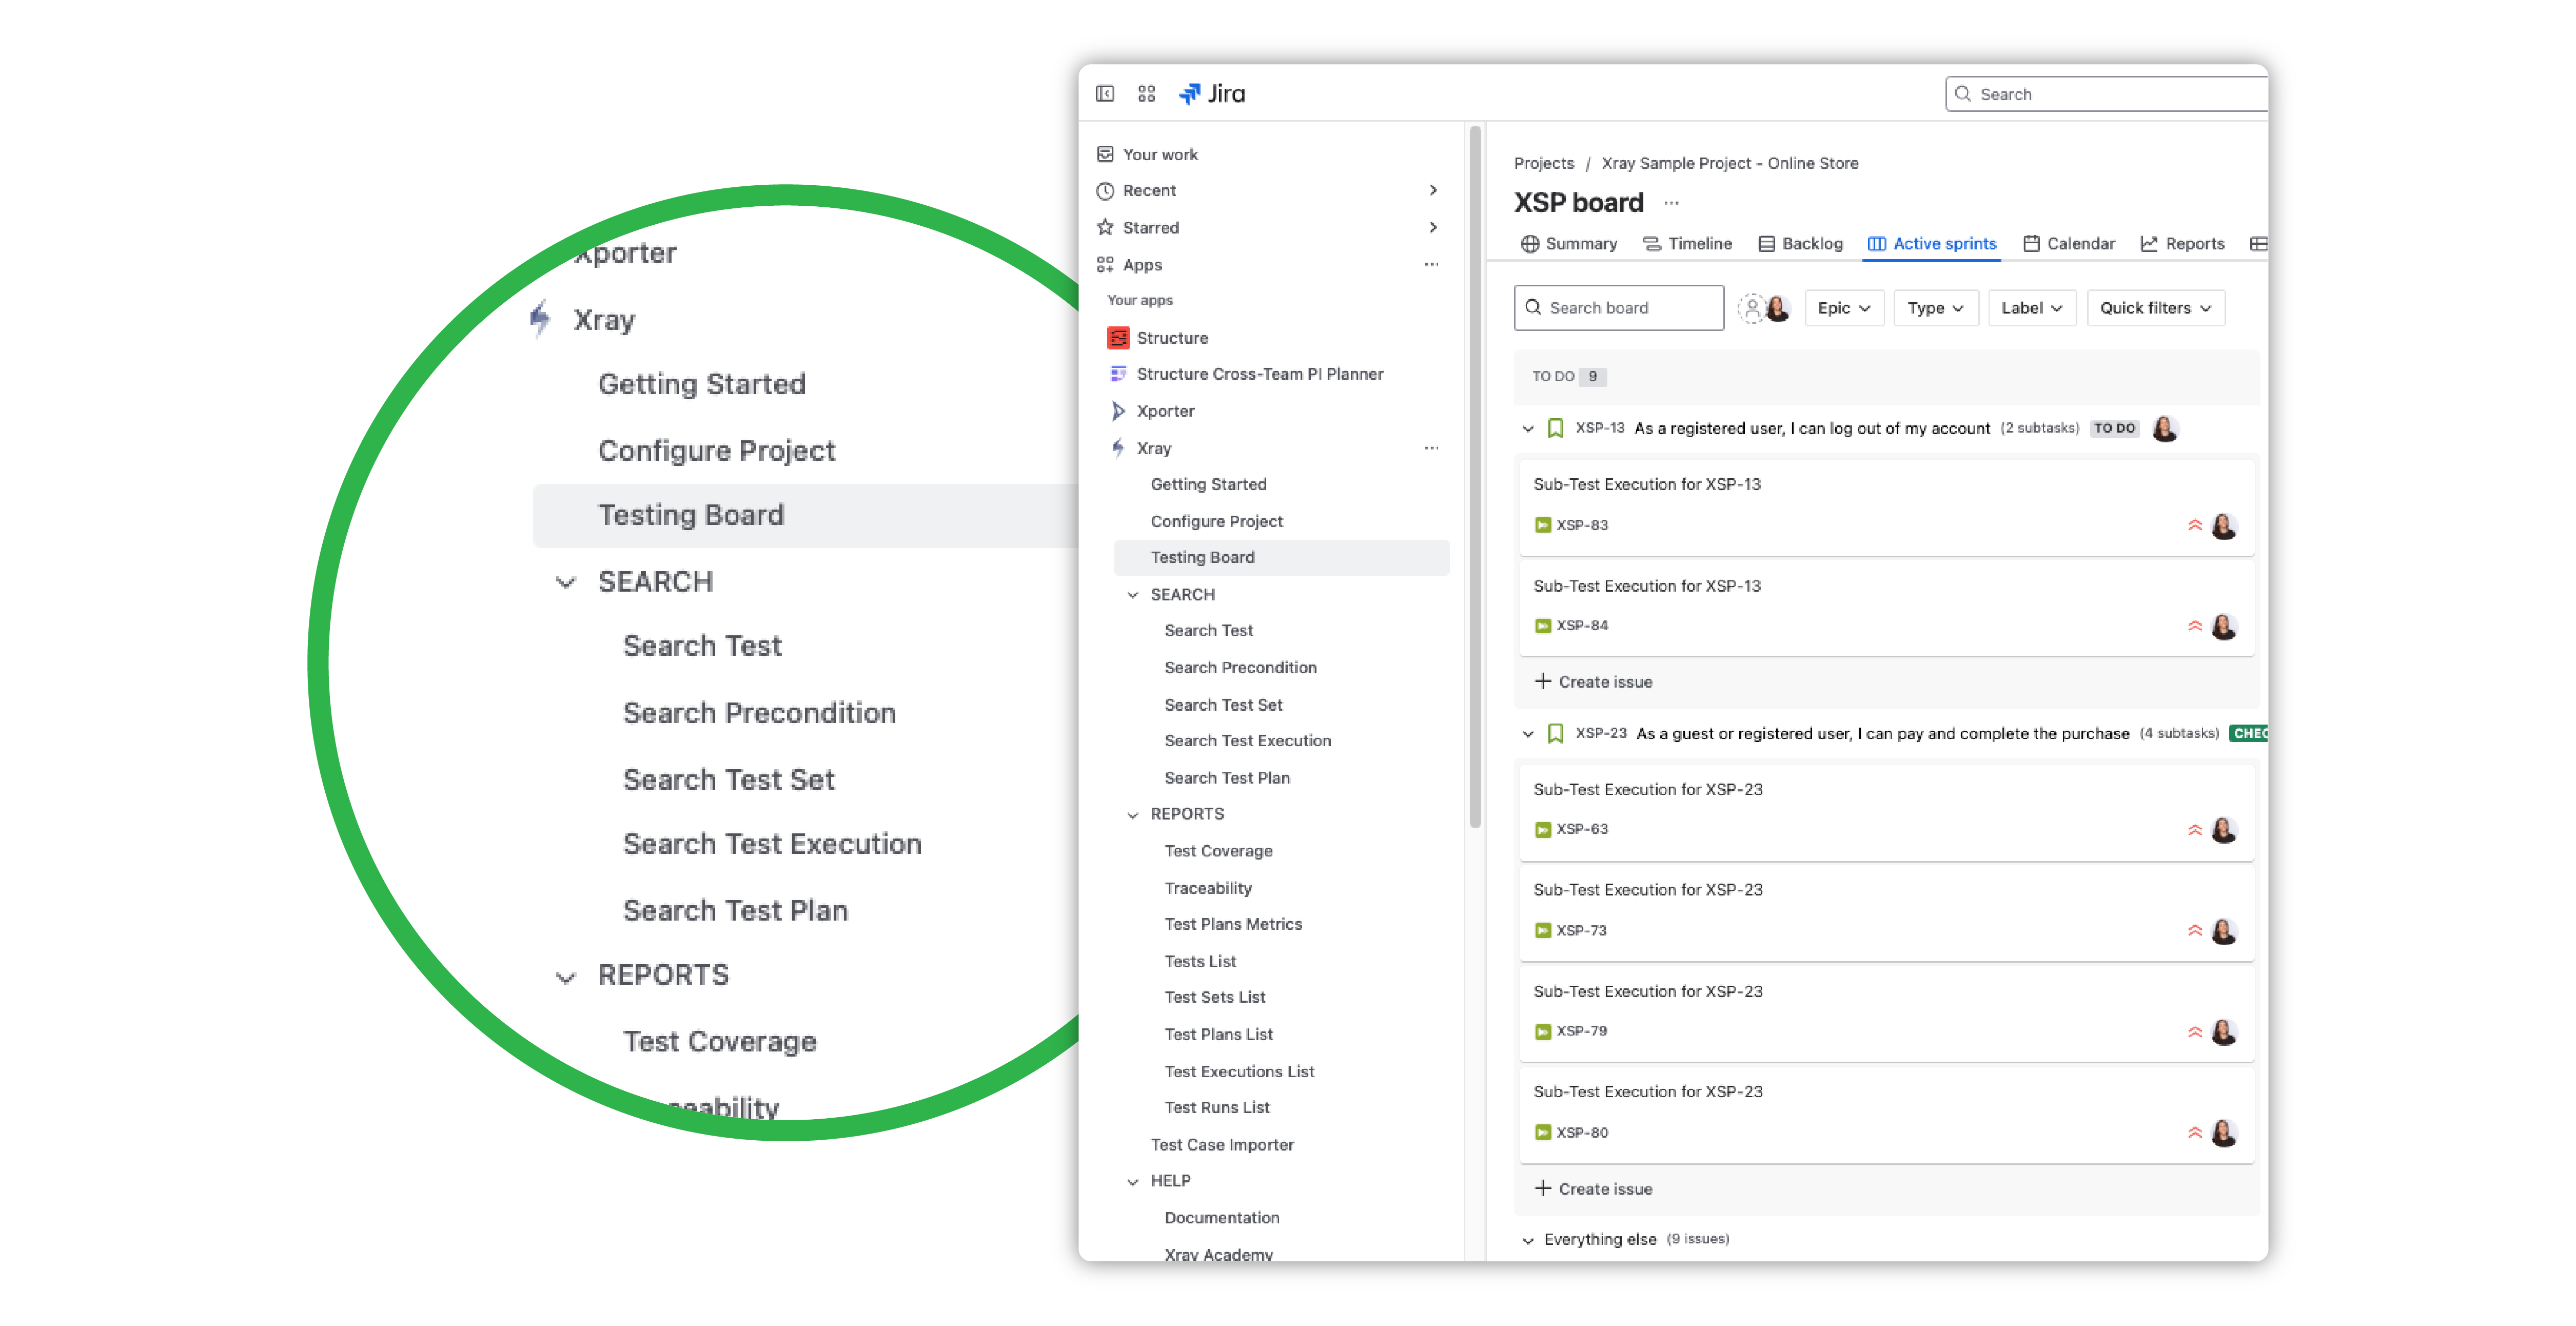Click the collapse sidebar icon
The height and width of the screenshot is (1326, 2576).
pos(1106,93)
